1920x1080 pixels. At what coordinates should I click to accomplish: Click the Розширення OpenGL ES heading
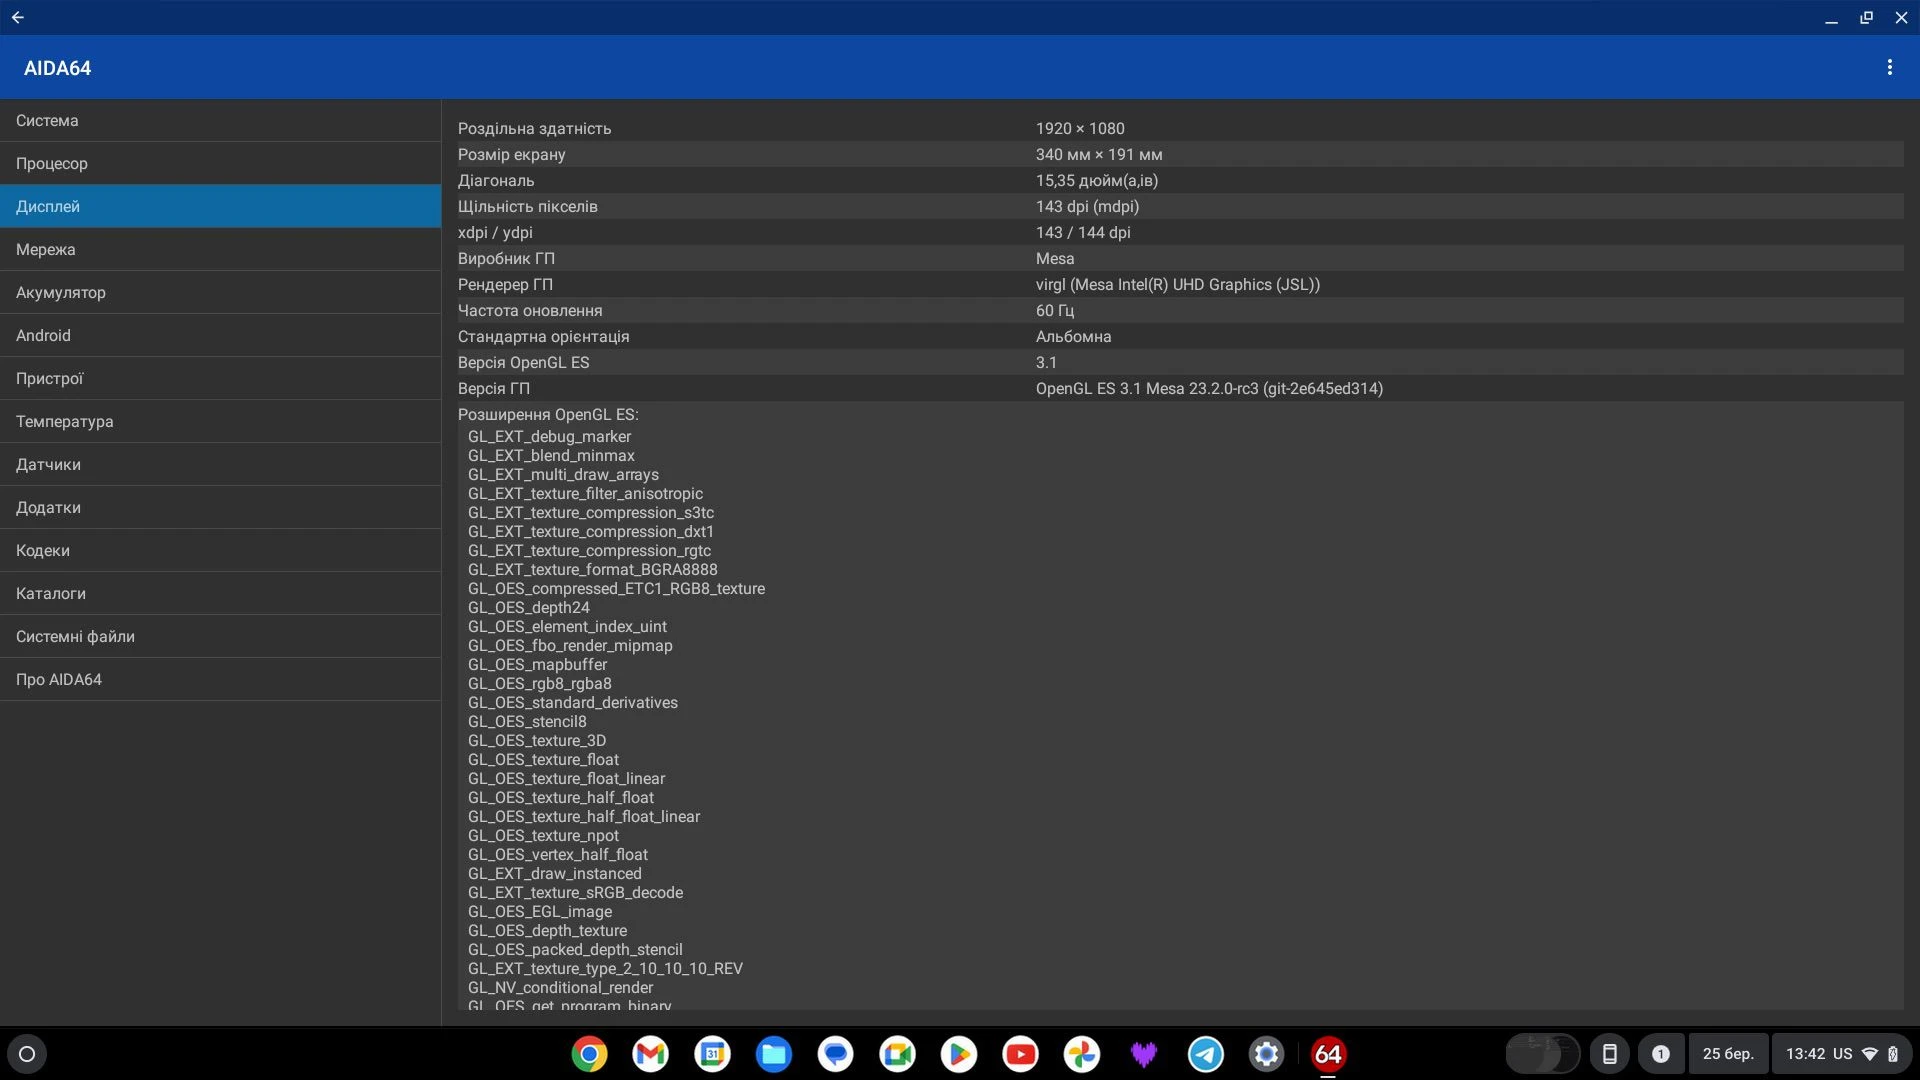coord(548,415)
